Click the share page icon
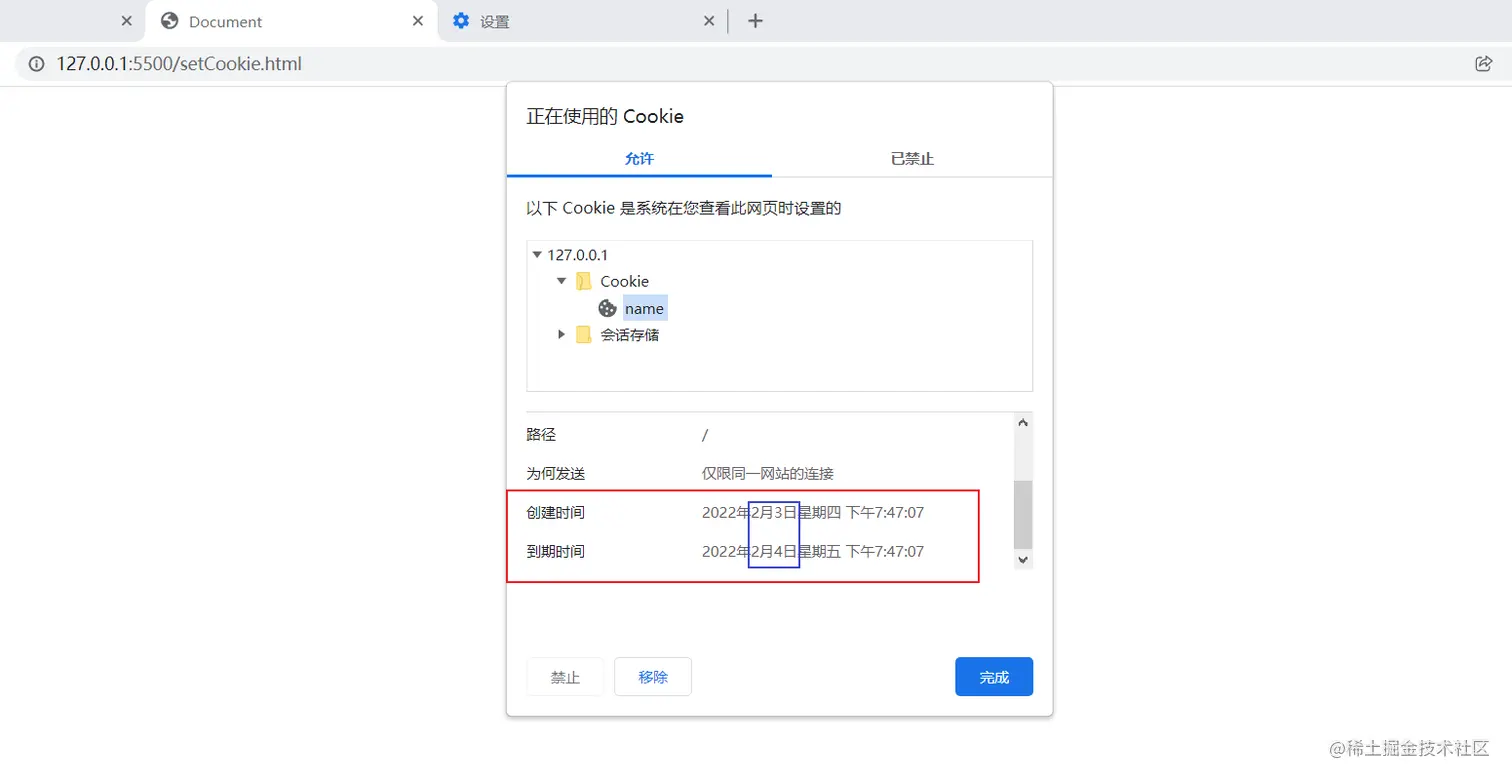This screenshot has height=781, width=1512. 1484,63
